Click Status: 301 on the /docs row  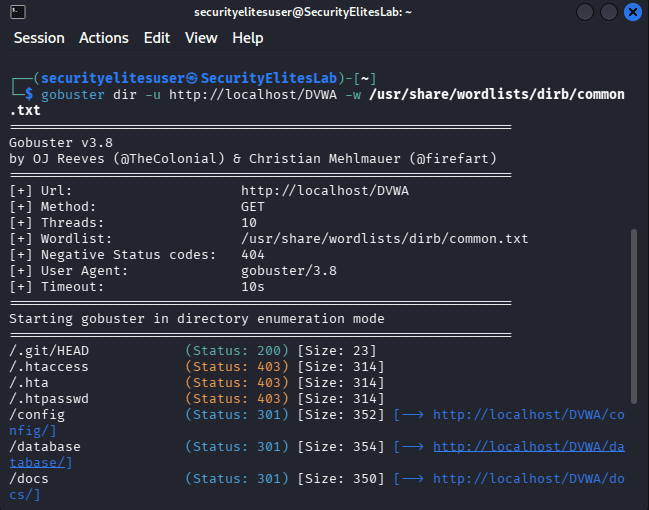(237, 479)
